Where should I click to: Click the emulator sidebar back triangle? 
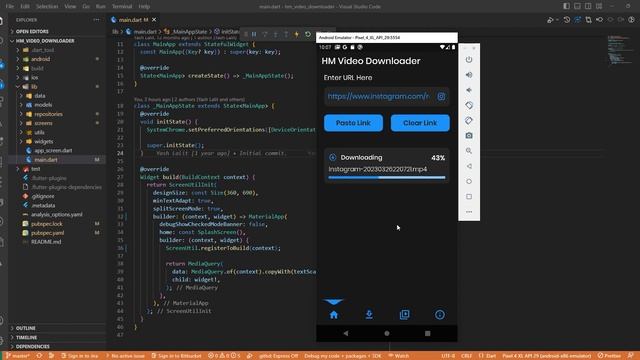point(469,166)
